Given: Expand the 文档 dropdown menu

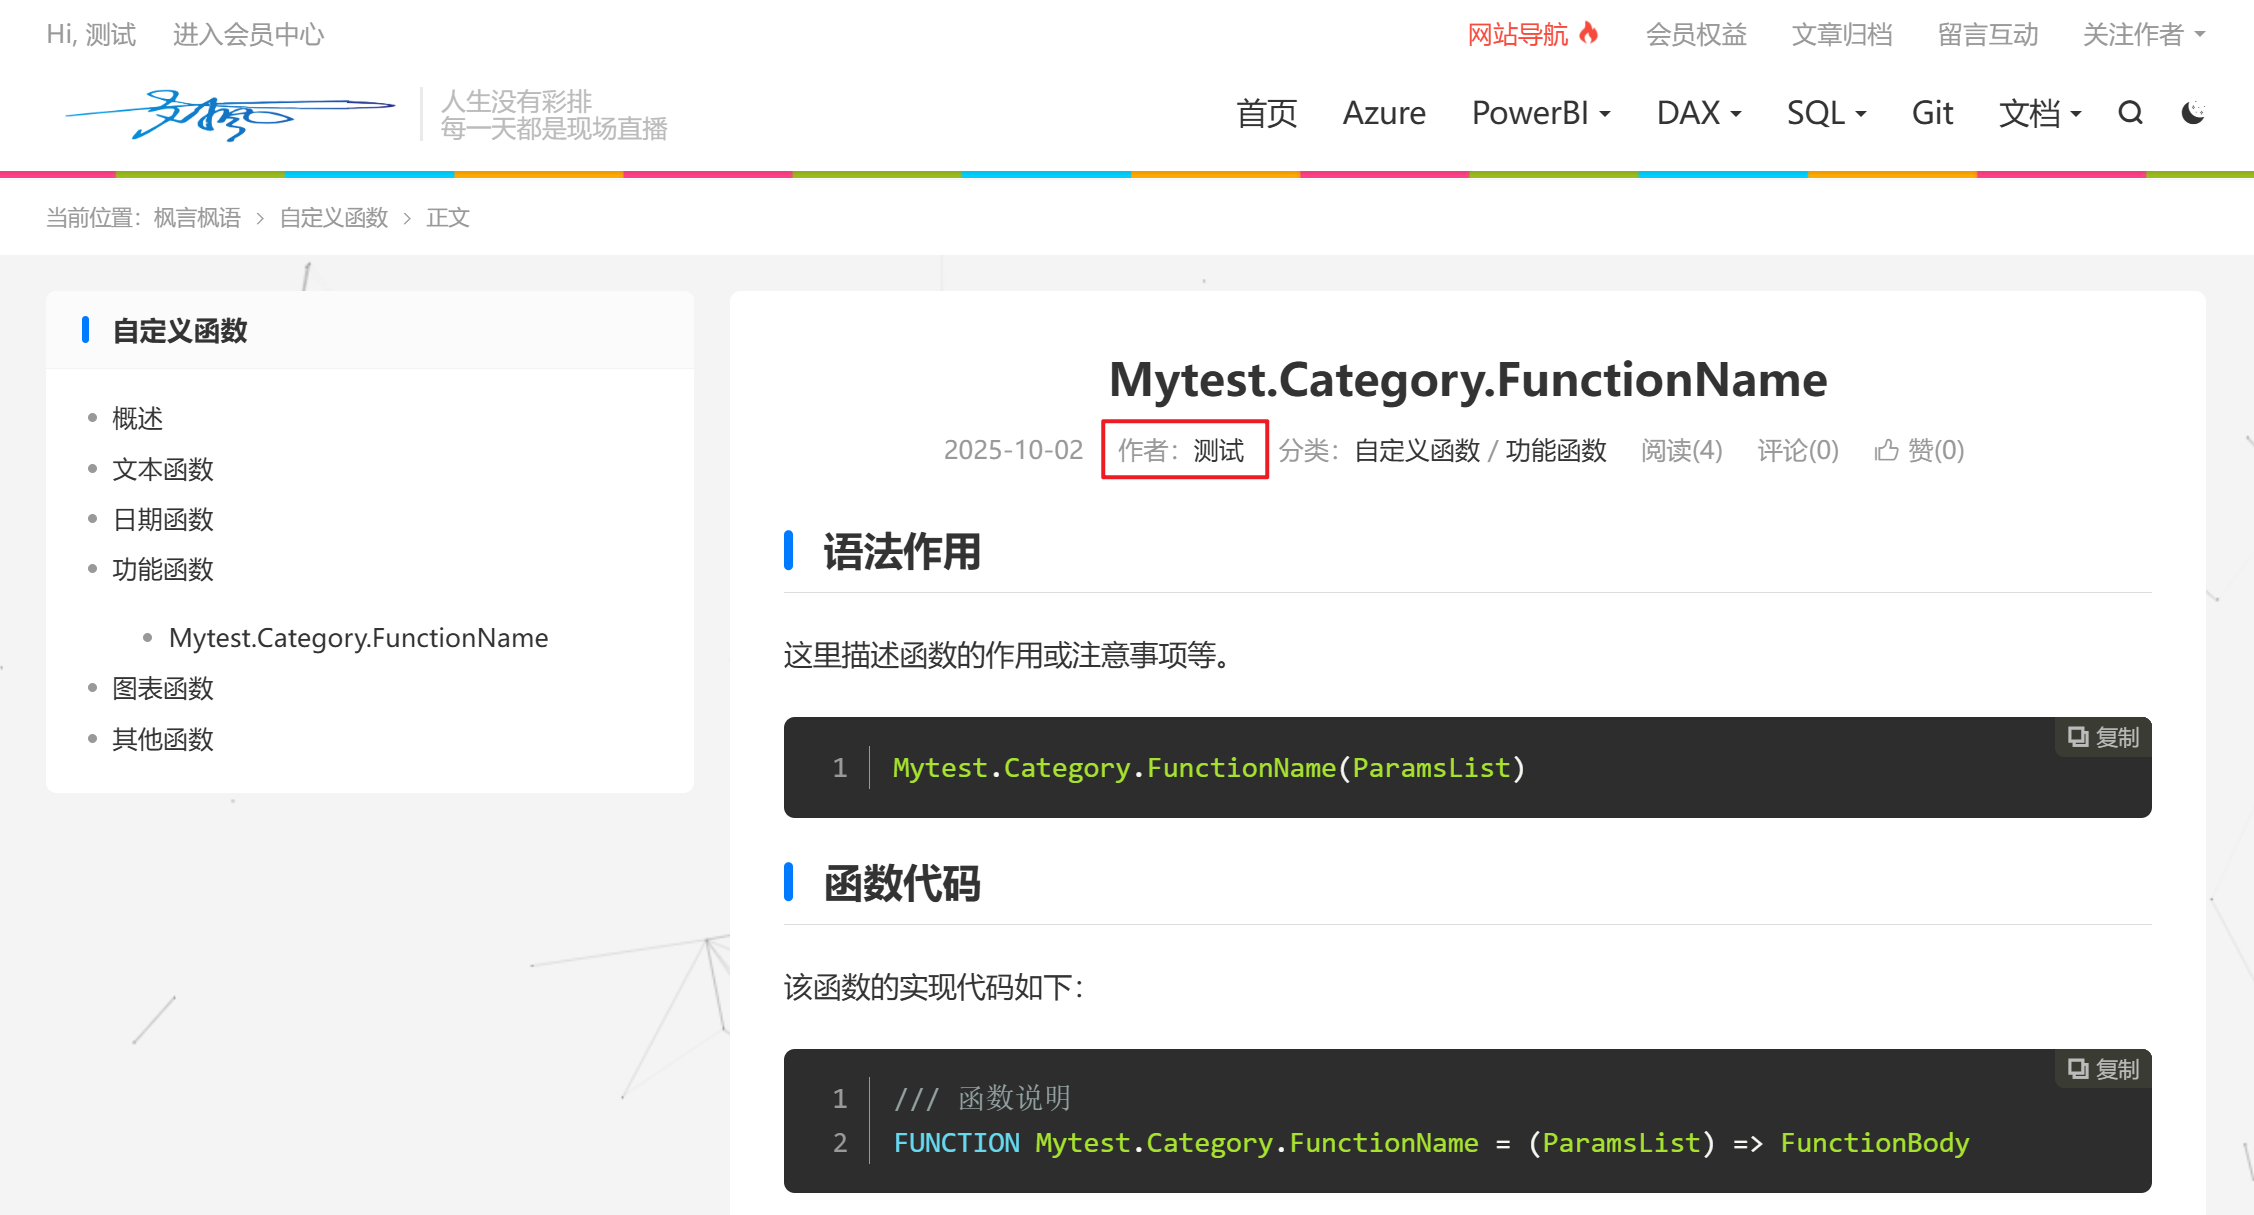Looking at the screenshot, I should coord(2039,113).
